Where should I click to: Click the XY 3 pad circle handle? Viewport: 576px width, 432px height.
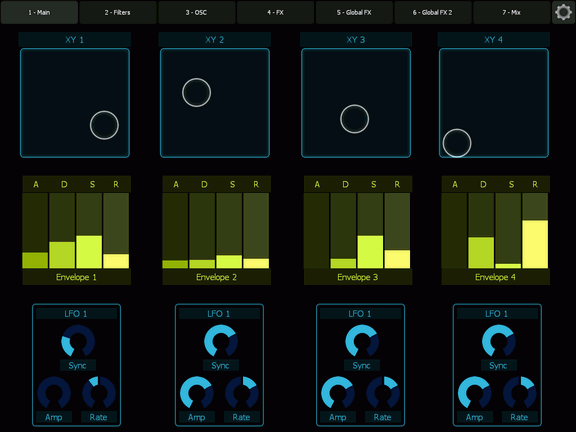tap(354, 119)
